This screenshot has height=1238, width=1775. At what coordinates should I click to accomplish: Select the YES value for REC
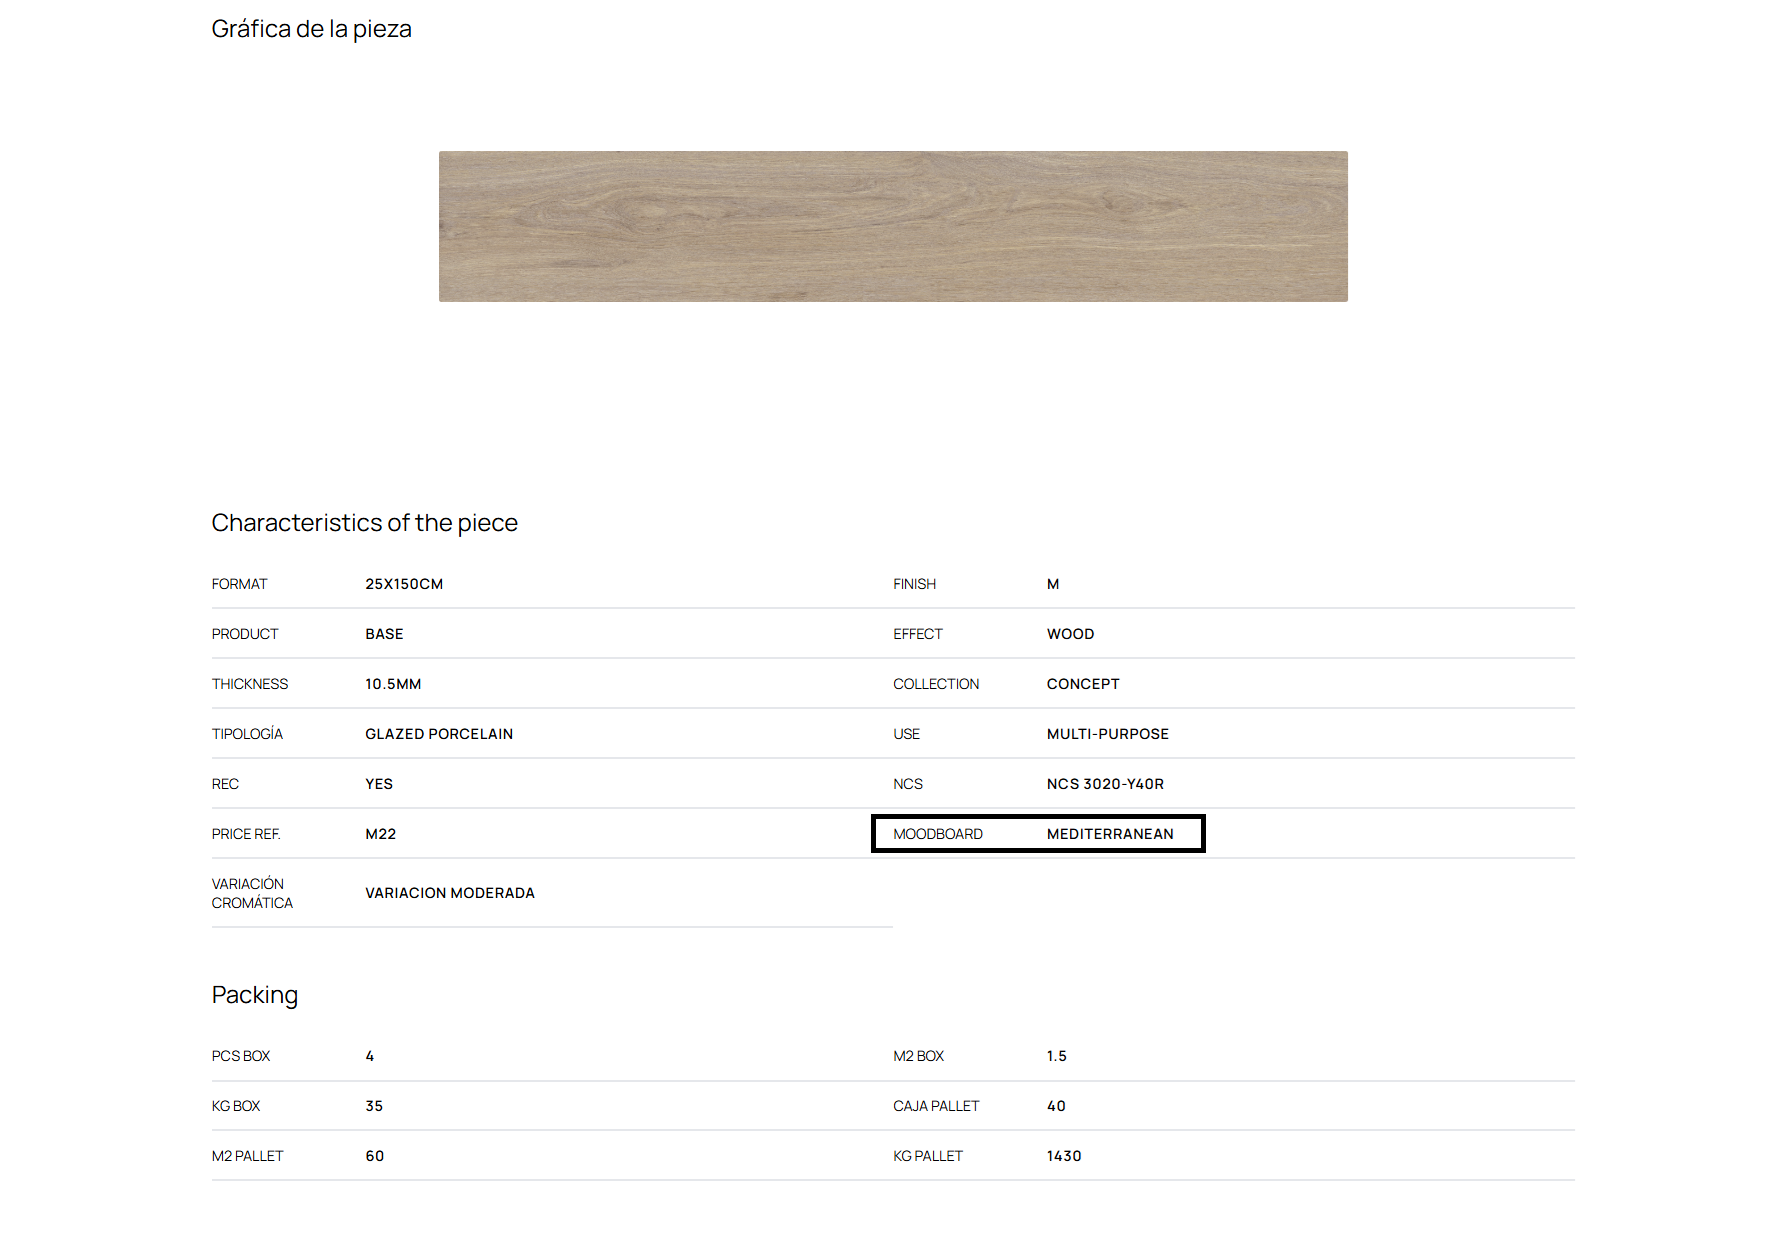(379, 784)
